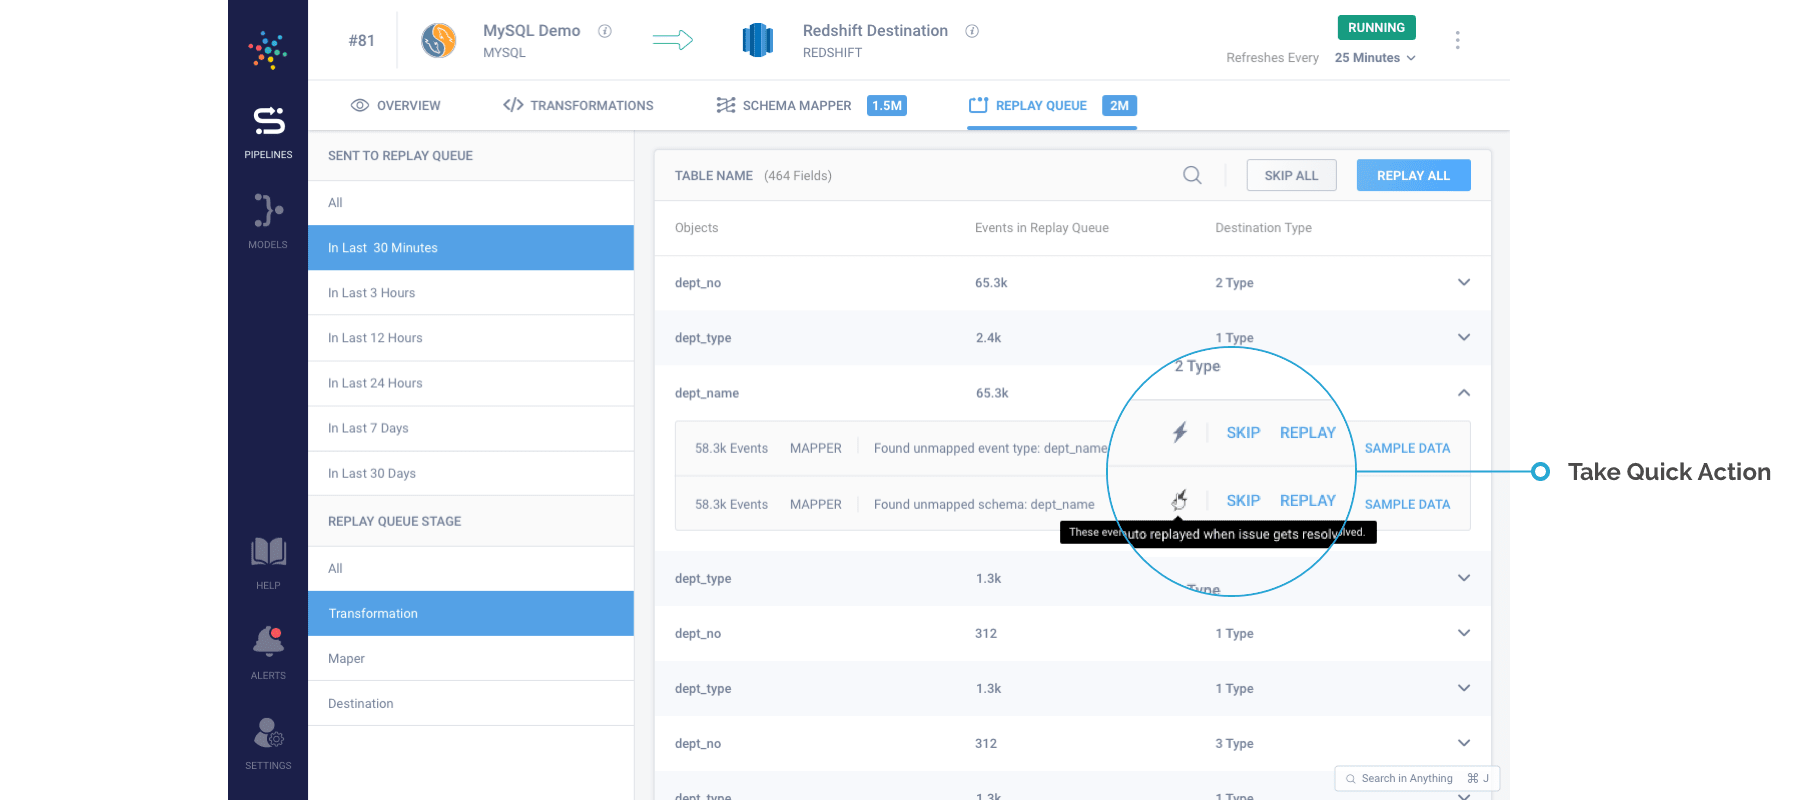Click the pipeline number #81
The width and height of the screenshot is (1794, 800).
pos(361,40)
